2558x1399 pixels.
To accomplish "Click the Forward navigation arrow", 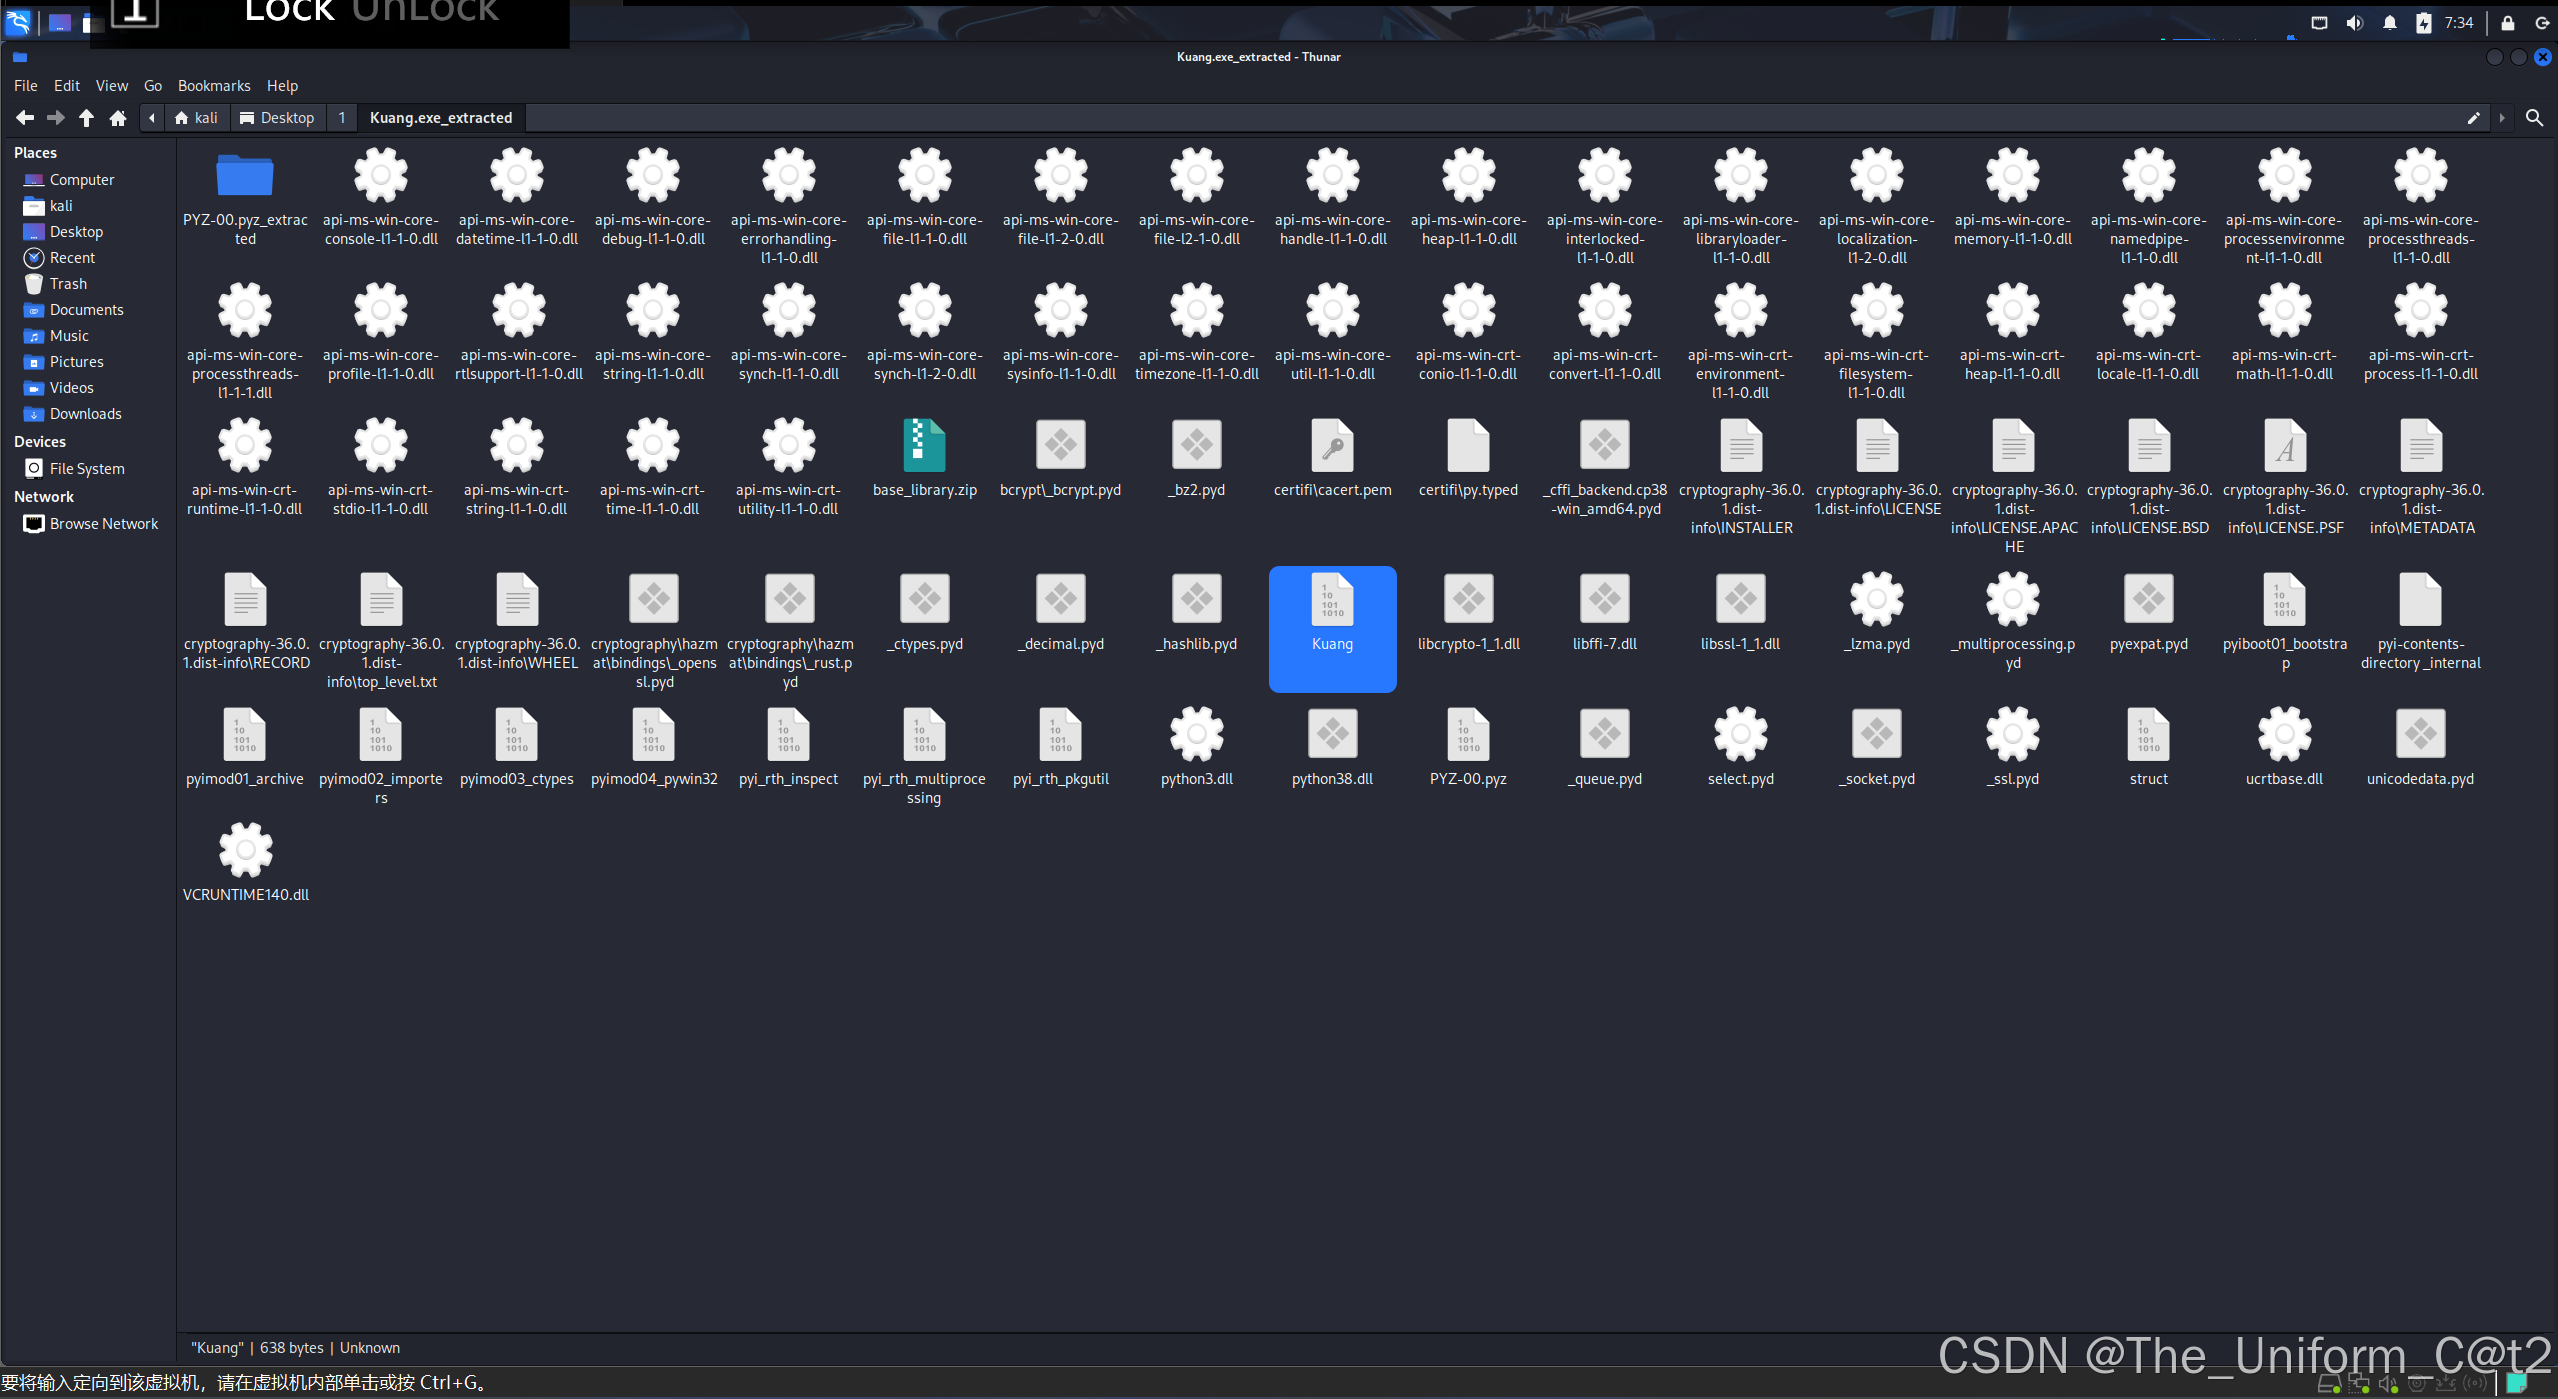I will pos(56,118).
